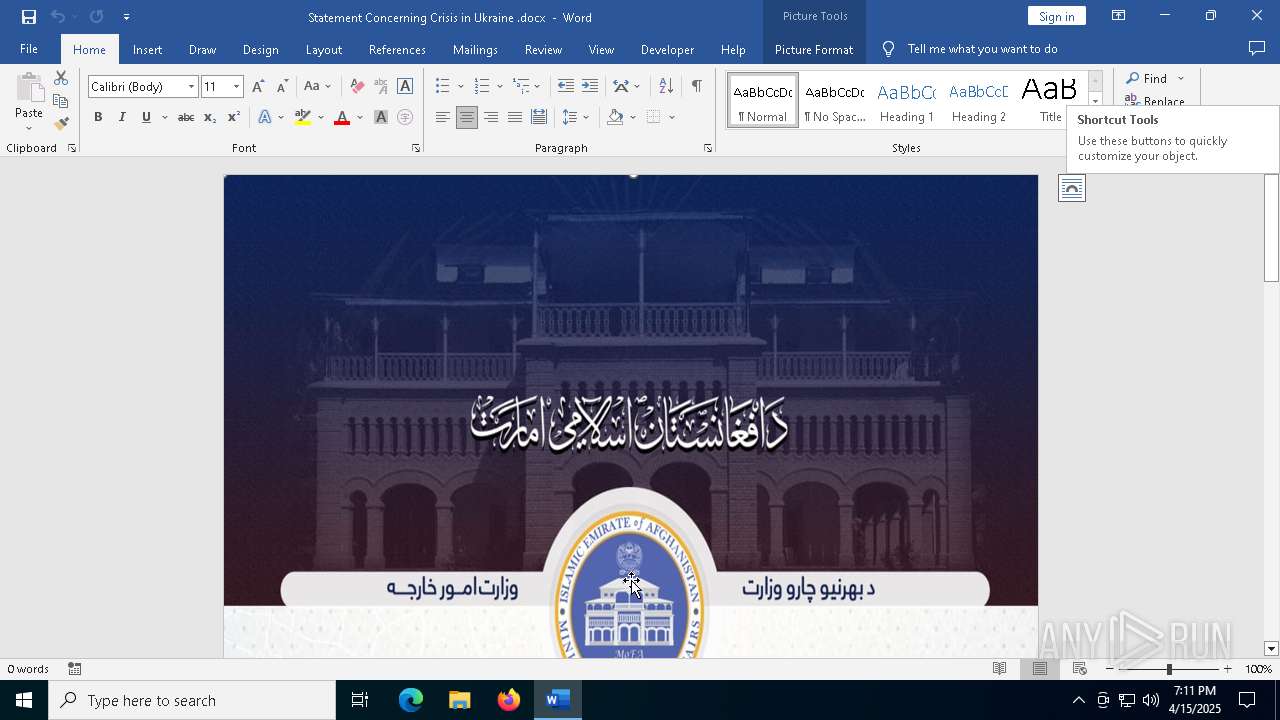Switch to the Review tab
The image size is (1280, 720).
[543, 49]
